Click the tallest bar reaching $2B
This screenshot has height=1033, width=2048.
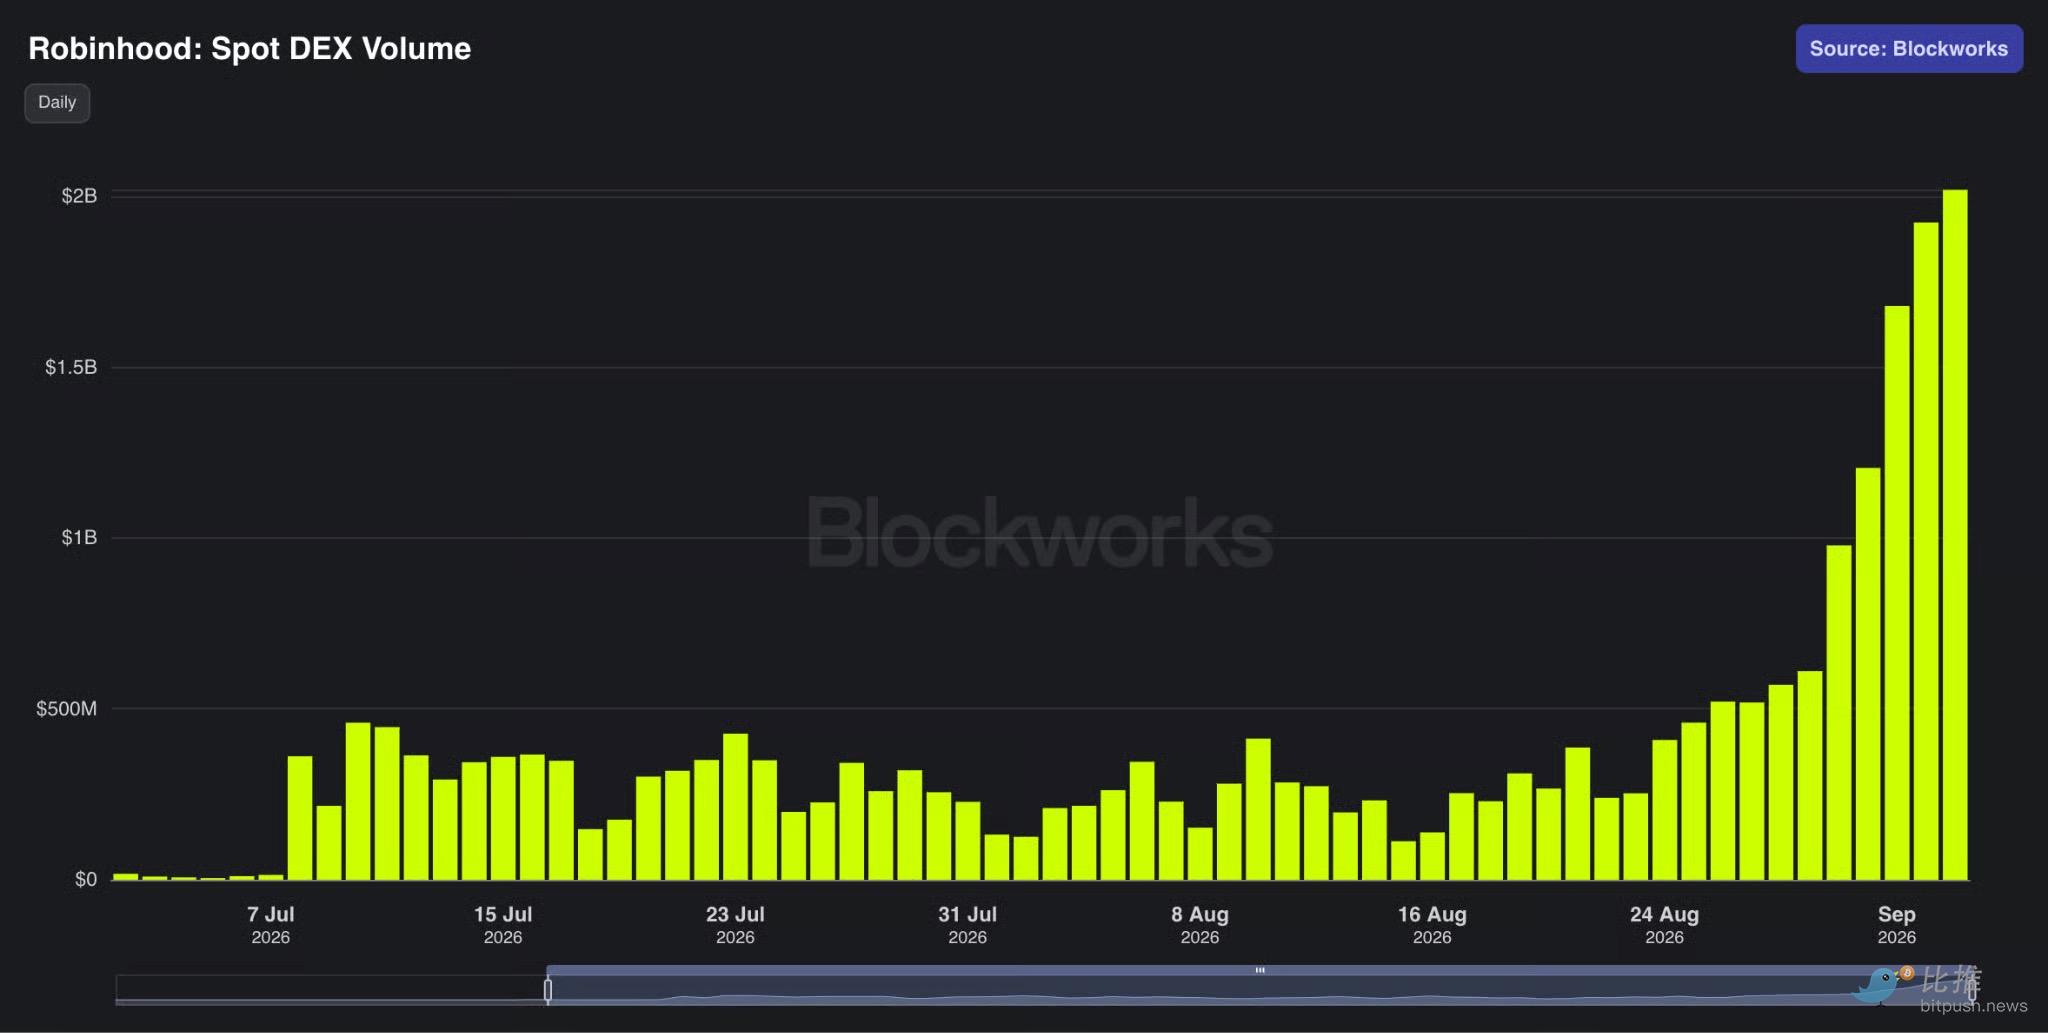1955,535
